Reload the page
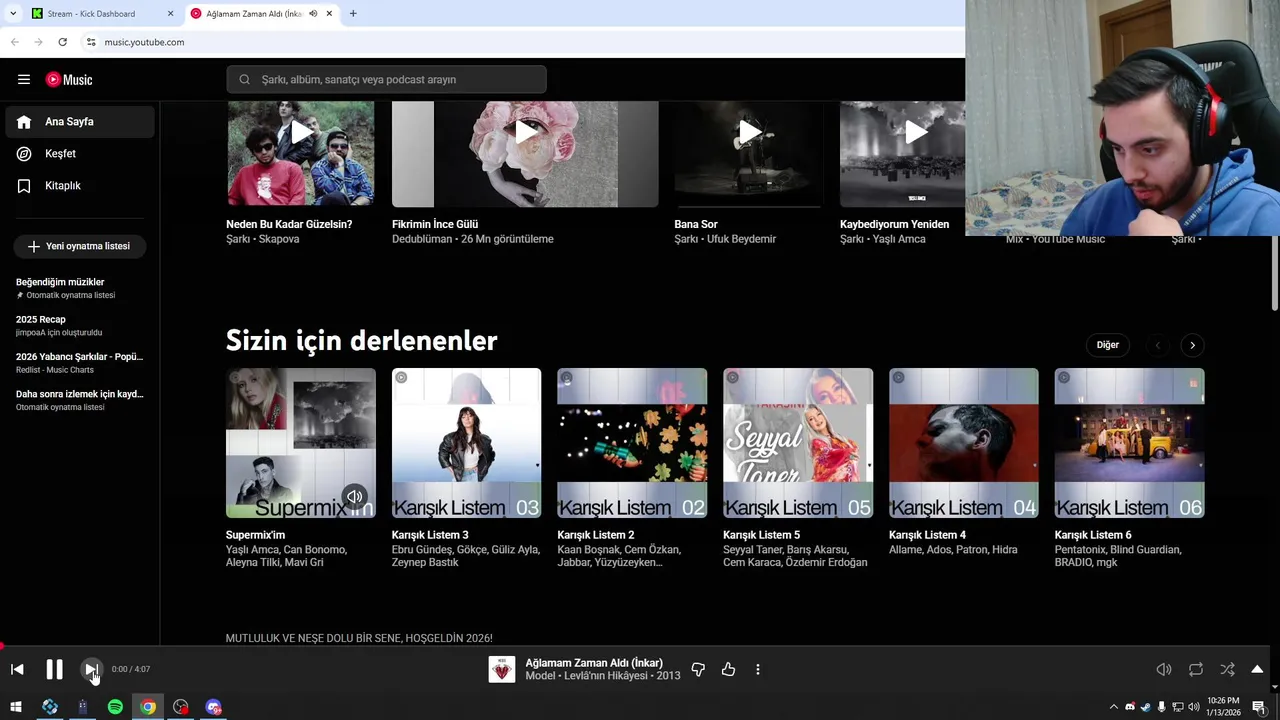This screenshot has height=720, width=1280. 62,42
